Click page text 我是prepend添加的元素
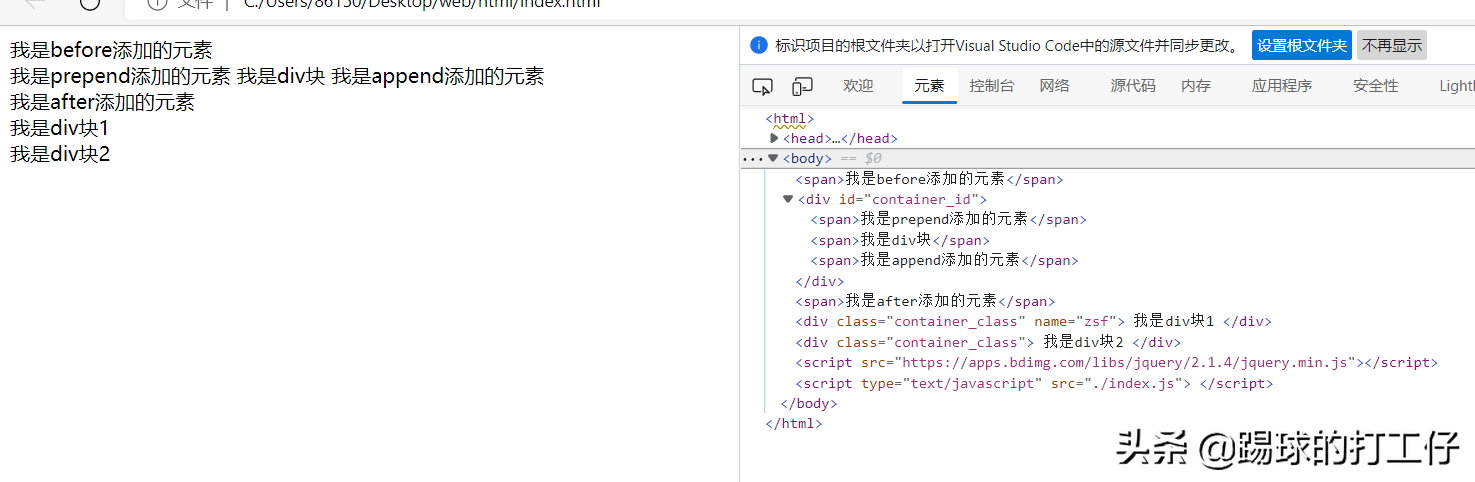 [x=120, y=76]
